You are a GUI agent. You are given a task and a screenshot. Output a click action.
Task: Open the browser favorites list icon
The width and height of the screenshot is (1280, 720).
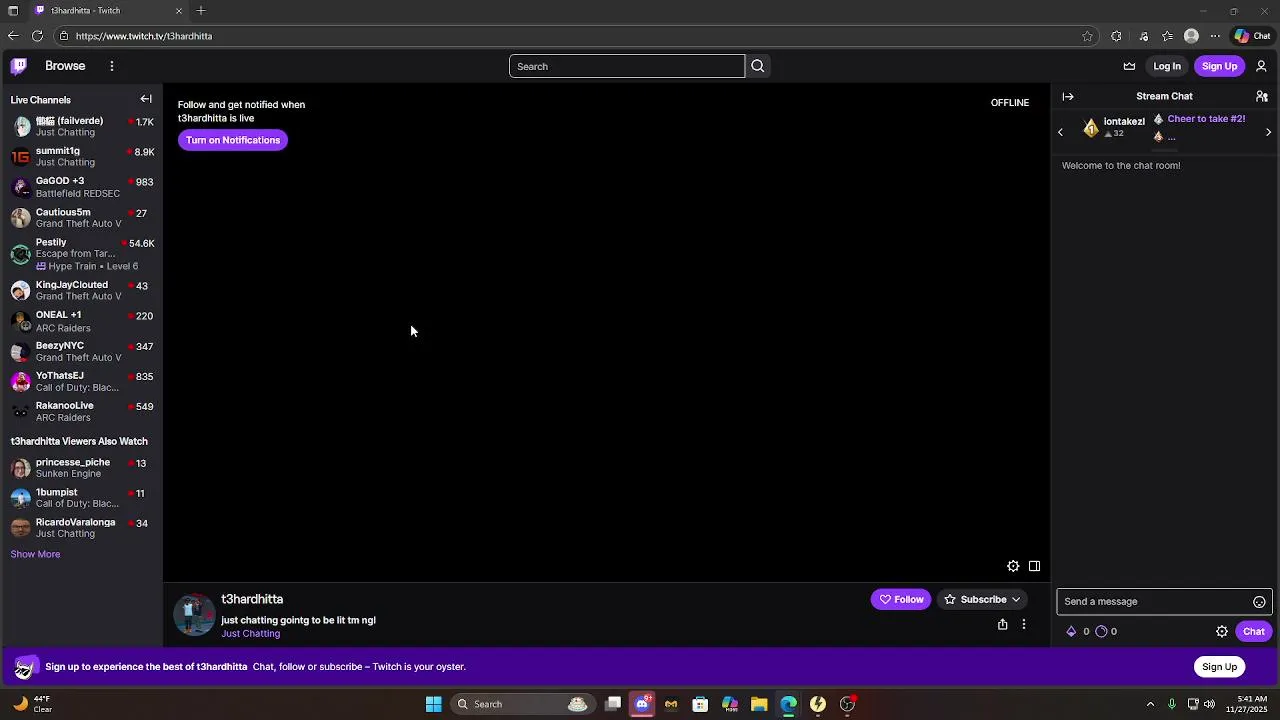(x=1167, y=36)
